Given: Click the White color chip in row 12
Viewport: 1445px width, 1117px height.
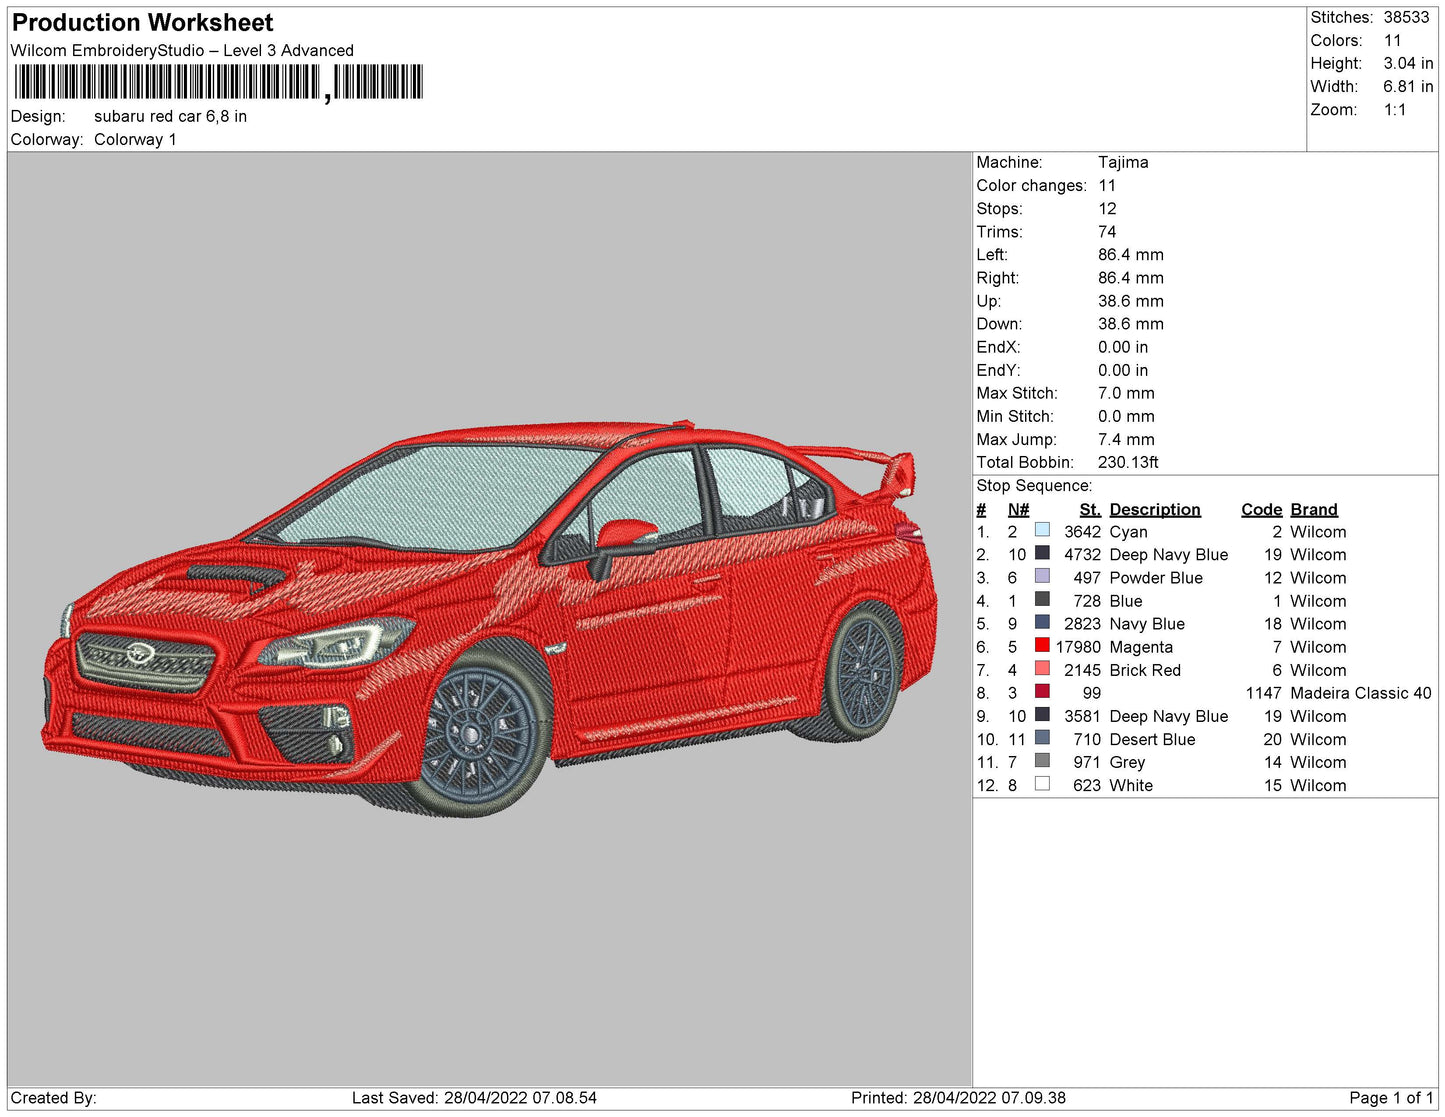Looking at the screenshot, I should click(x=1042, y=785).
